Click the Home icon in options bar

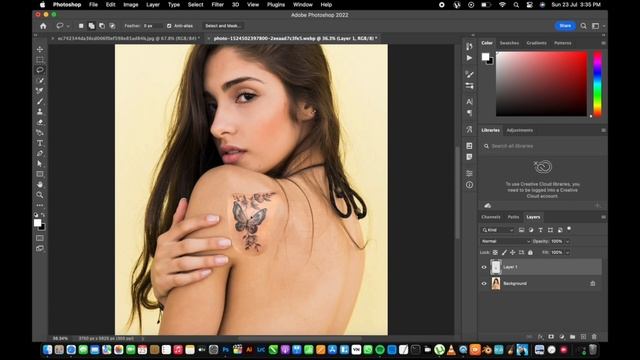coord(43,26)
